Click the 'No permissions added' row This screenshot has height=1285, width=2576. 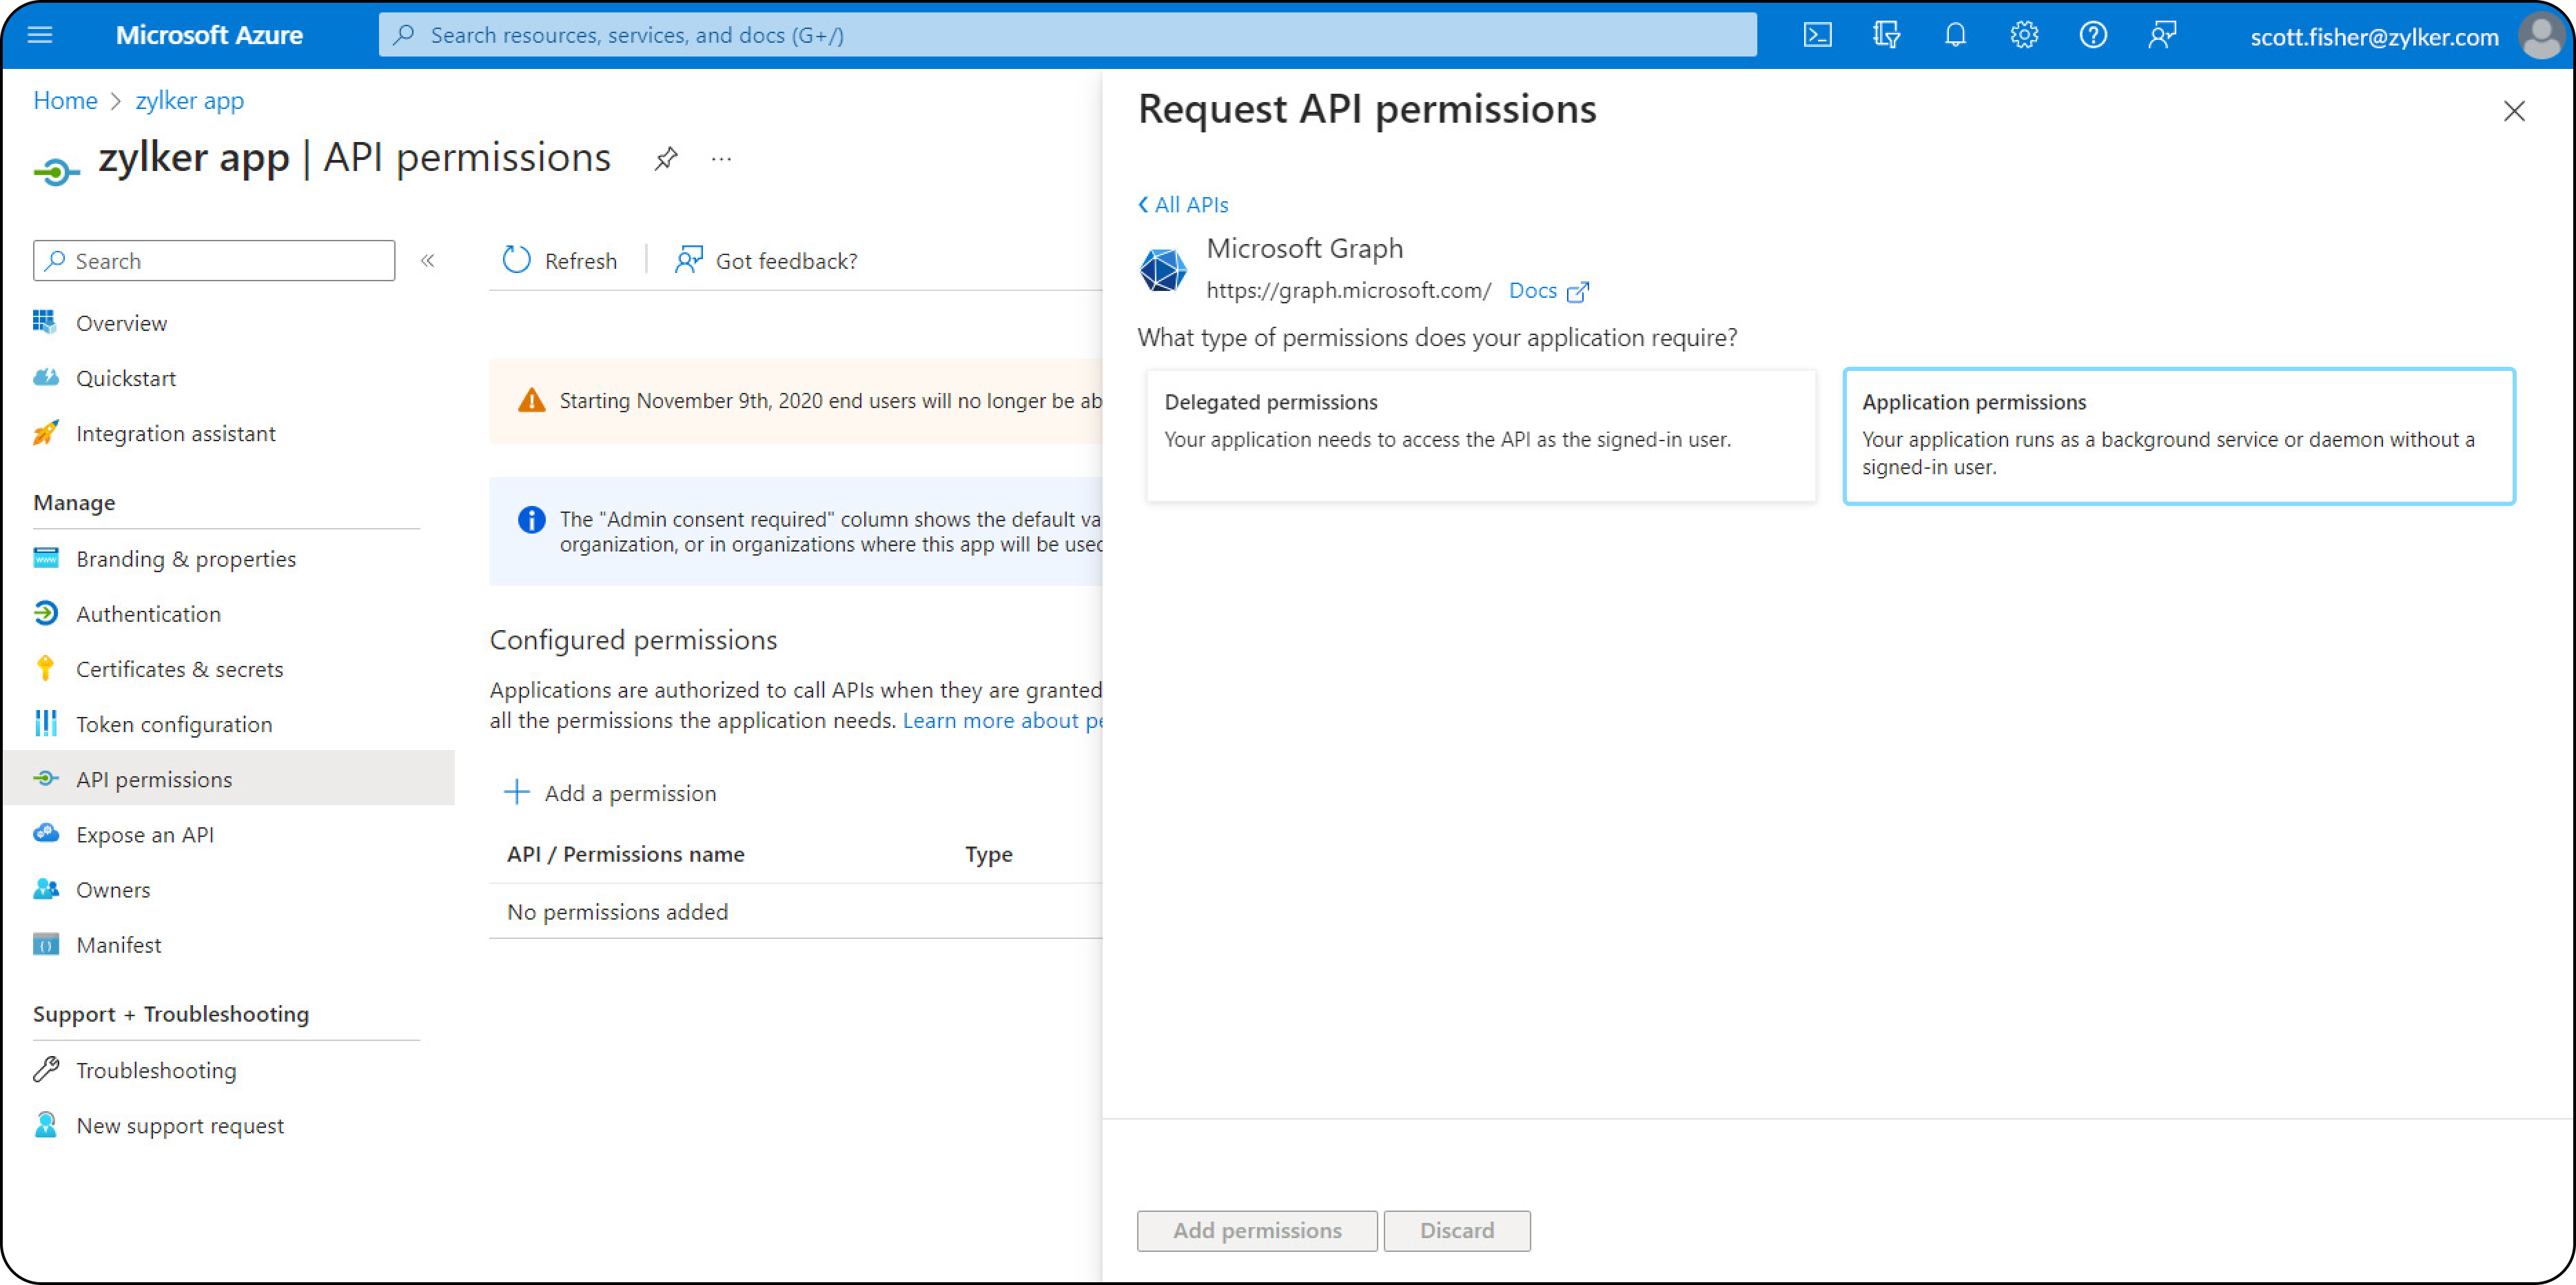tap(796, 911)
